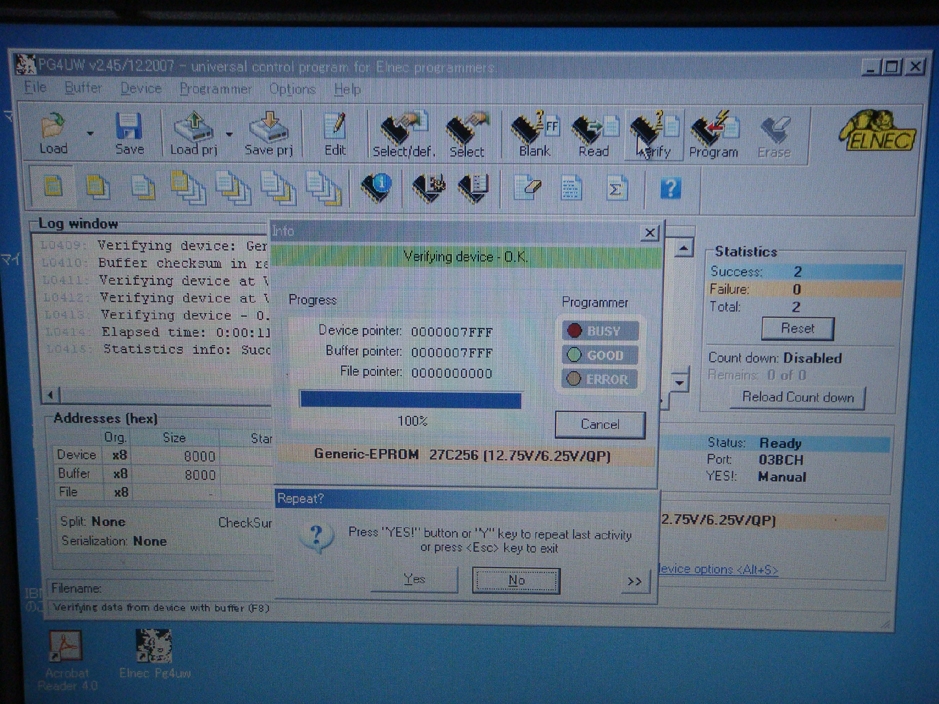Click the Failure count in Statistics

pyautogui.click(x=796, y=290)
